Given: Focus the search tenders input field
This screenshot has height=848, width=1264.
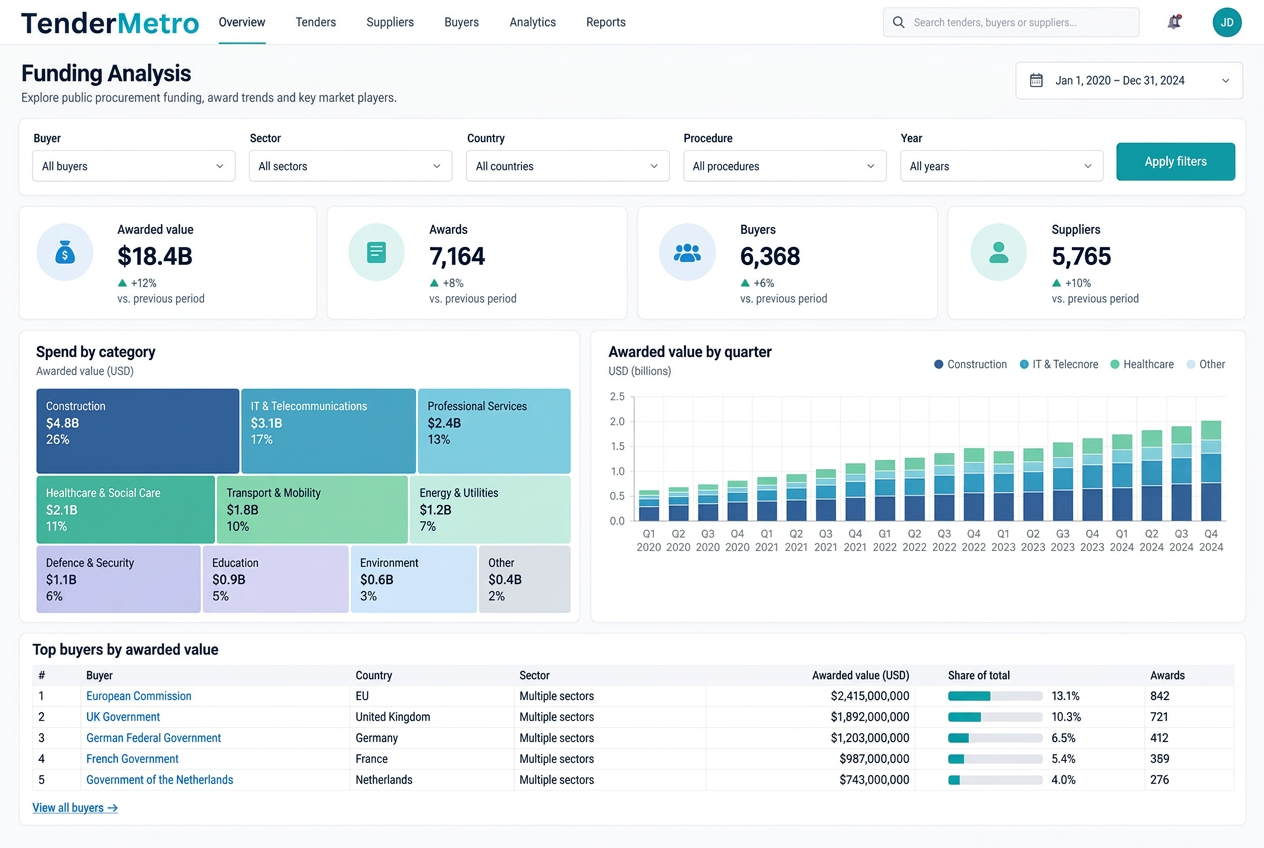Looking at the screenshot, I should 1011,22.
